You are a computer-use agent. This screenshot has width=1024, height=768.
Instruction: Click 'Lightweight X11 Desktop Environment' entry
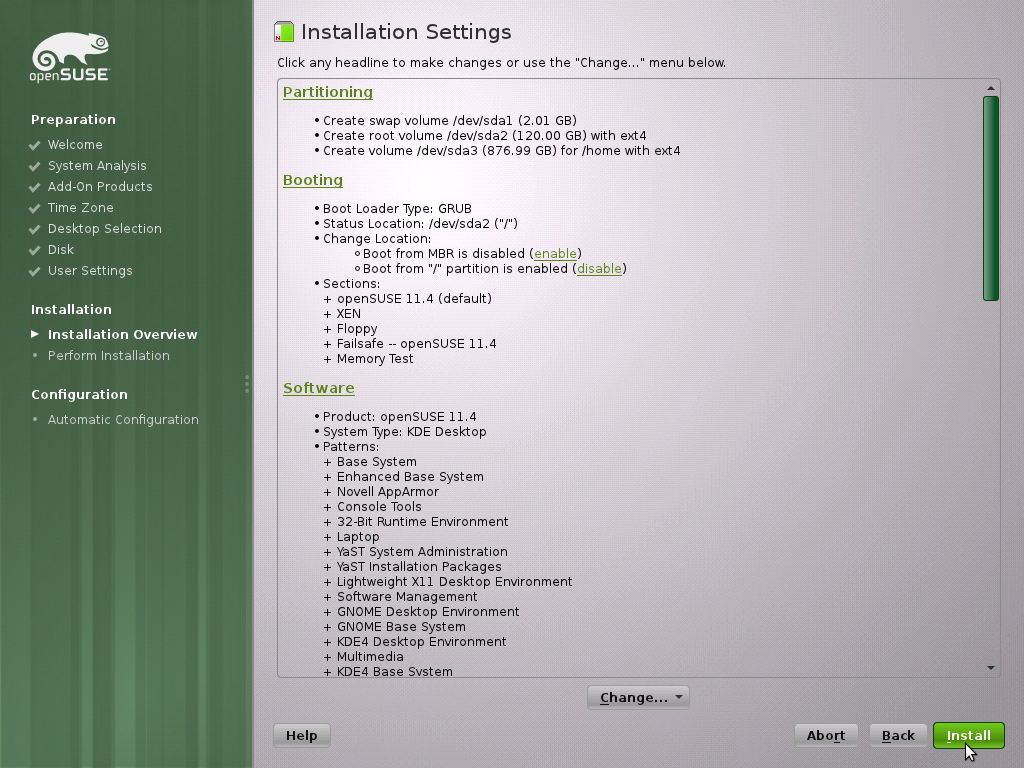(455, 582)
